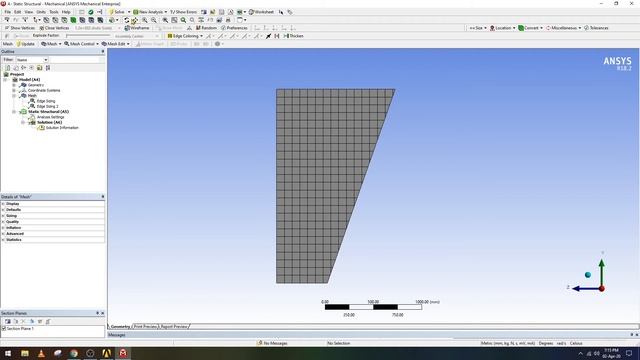The width and height of the screenshot is (640, 360).
Task: Click the Solve button in the toolbar
Action: click(117, 12)
